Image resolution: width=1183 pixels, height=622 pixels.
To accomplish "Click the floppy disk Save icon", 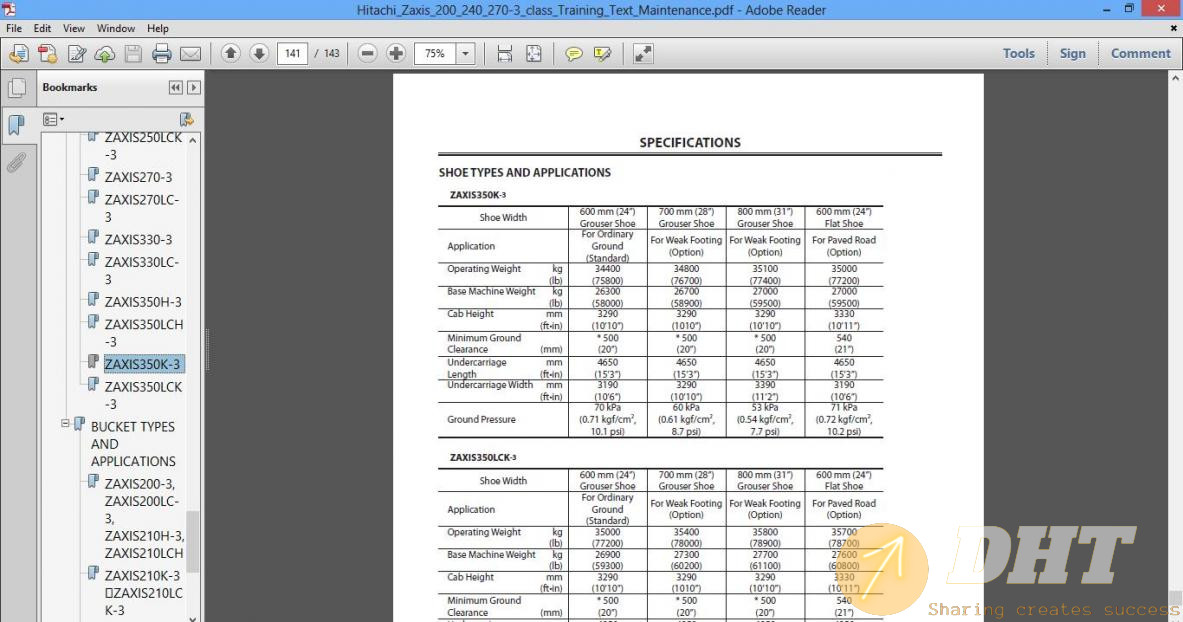I will click(x=134, y=54).
